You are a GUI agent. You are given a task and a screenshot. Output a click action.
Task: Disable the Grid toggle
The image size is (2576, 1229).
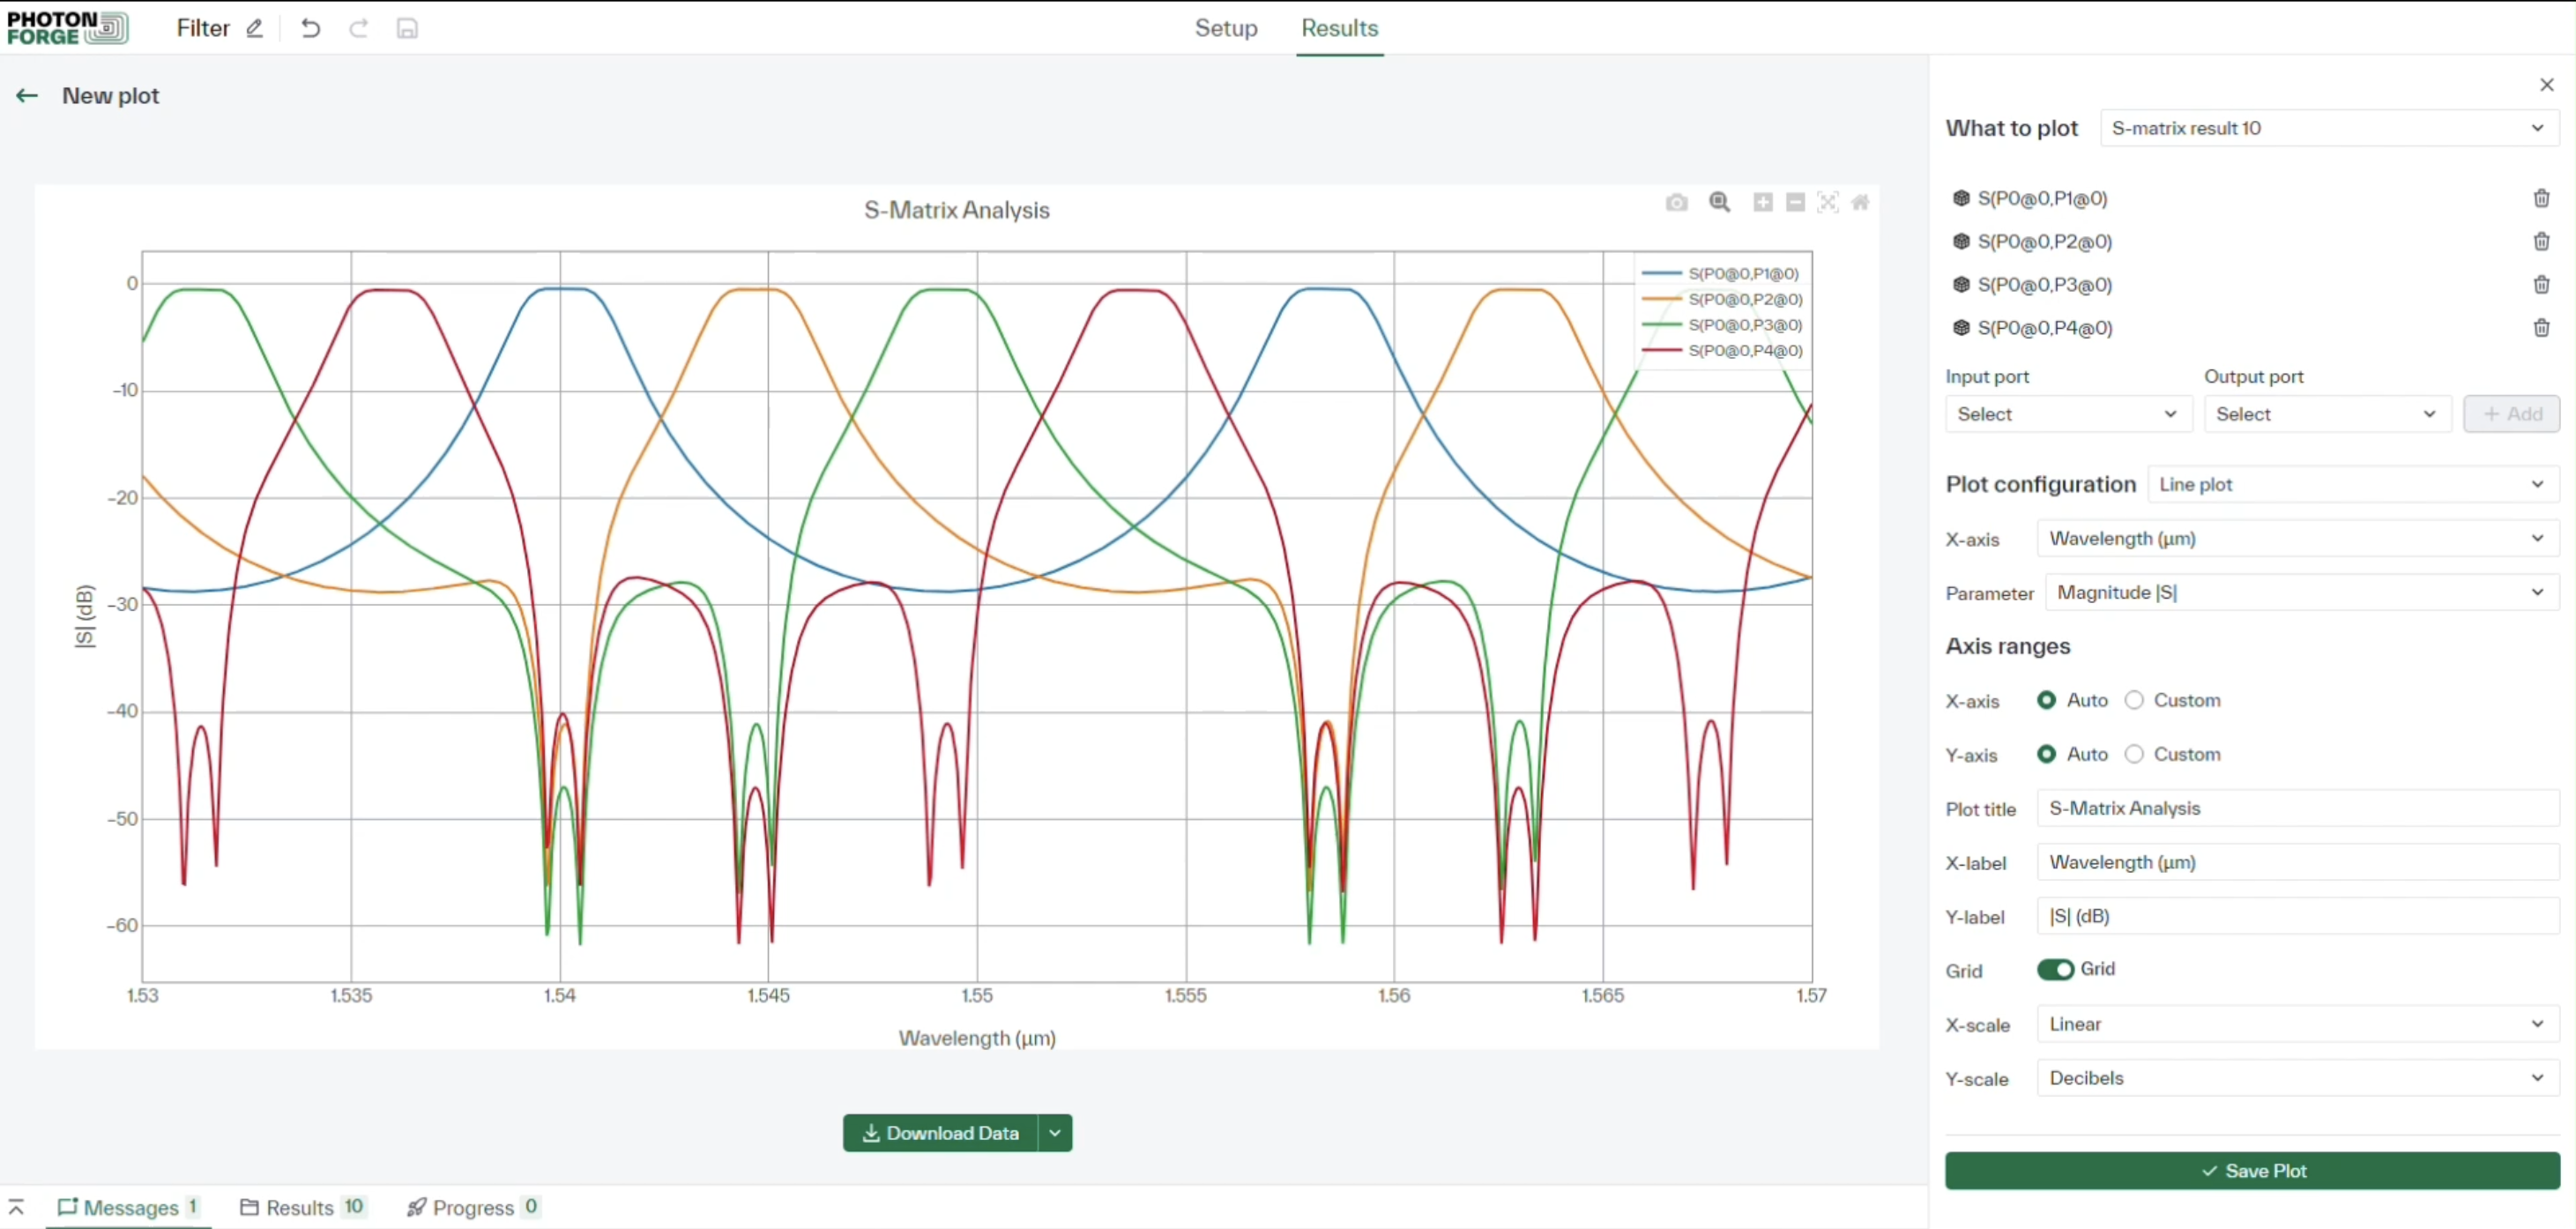(x=2056, y=969)
